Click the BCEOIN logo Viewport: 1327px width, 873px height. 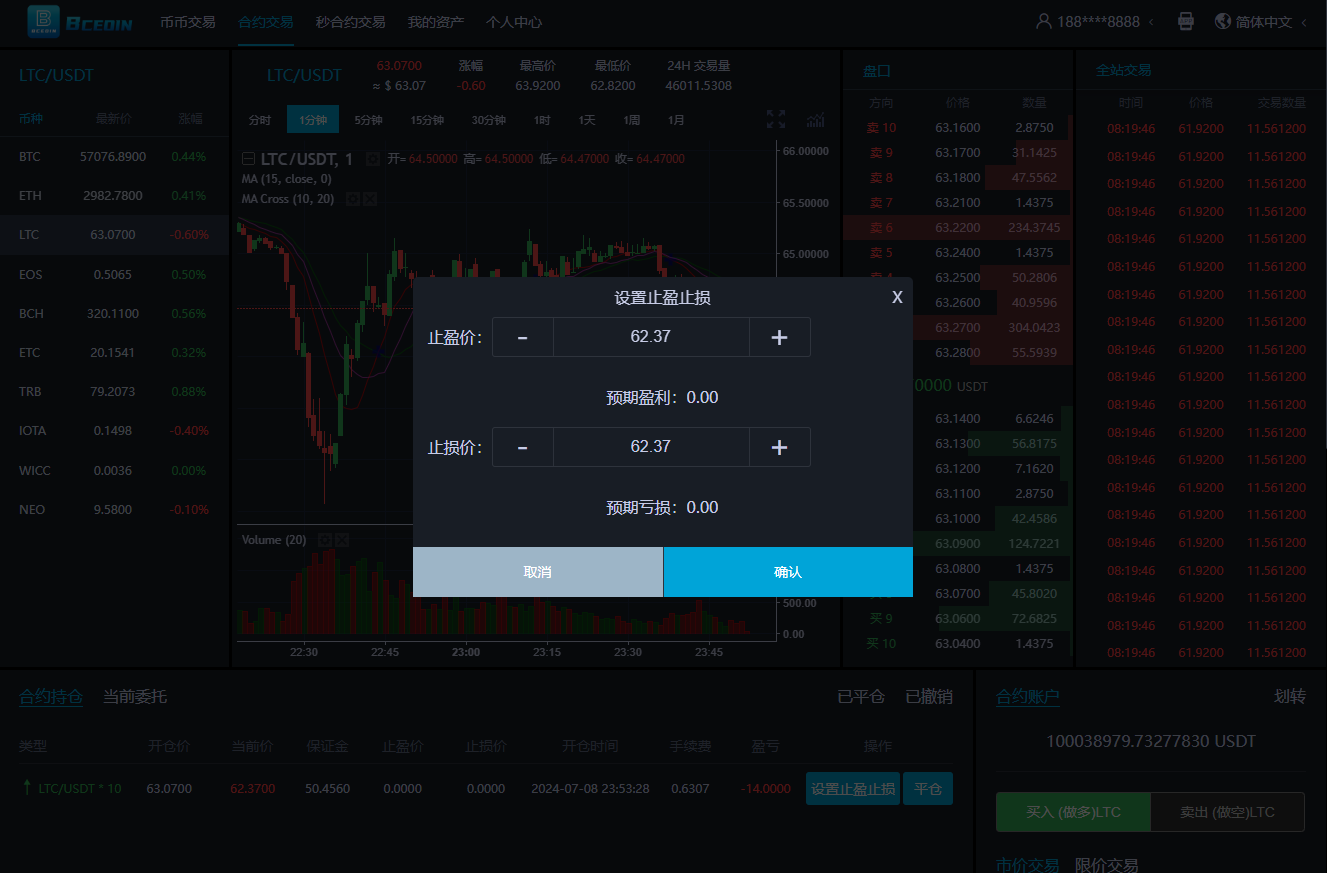click(80, 21)
